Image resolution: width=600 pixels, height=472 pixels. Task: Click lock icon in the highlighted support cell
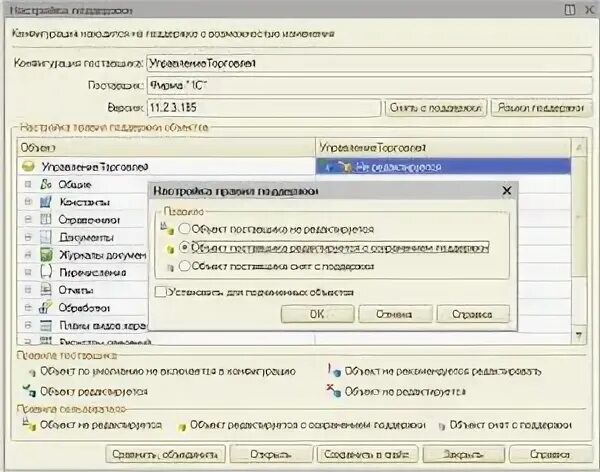344,167
